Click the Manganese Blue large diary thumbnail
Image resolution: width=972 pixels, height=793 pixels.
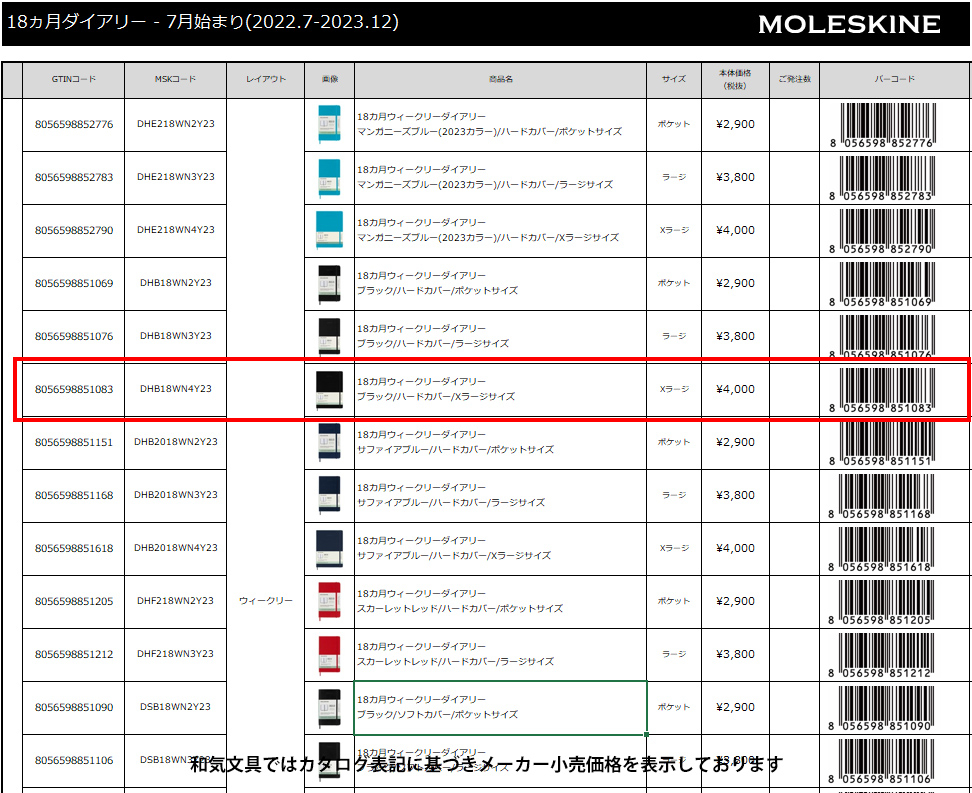[329, 177]
